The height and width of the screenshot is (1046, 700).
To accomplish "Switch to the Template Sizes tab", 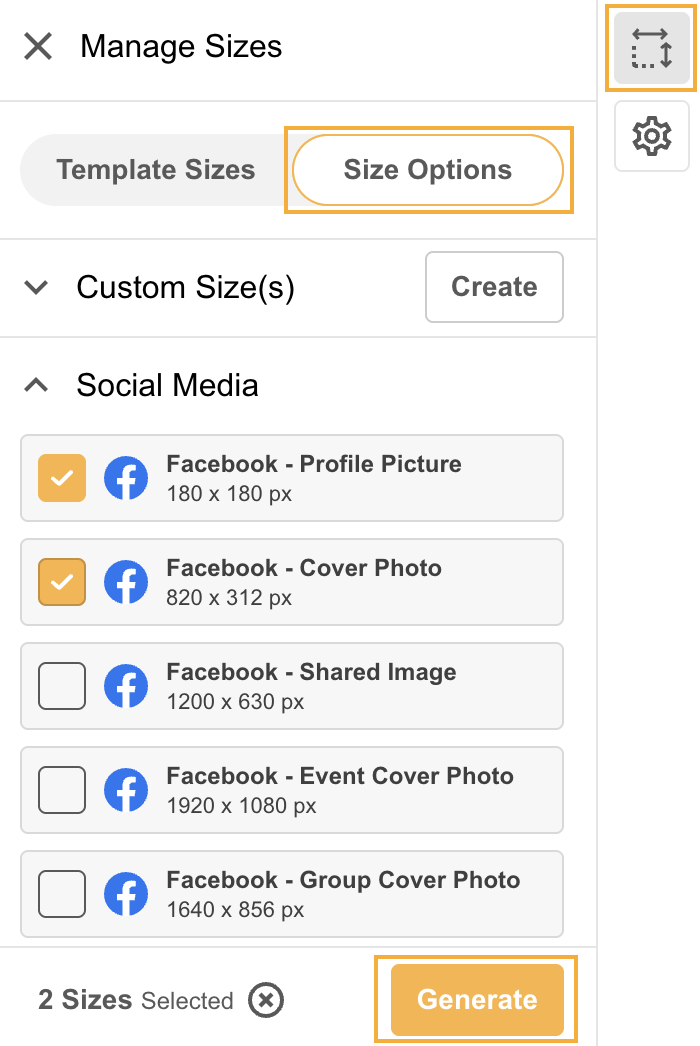I will (155, 170).
